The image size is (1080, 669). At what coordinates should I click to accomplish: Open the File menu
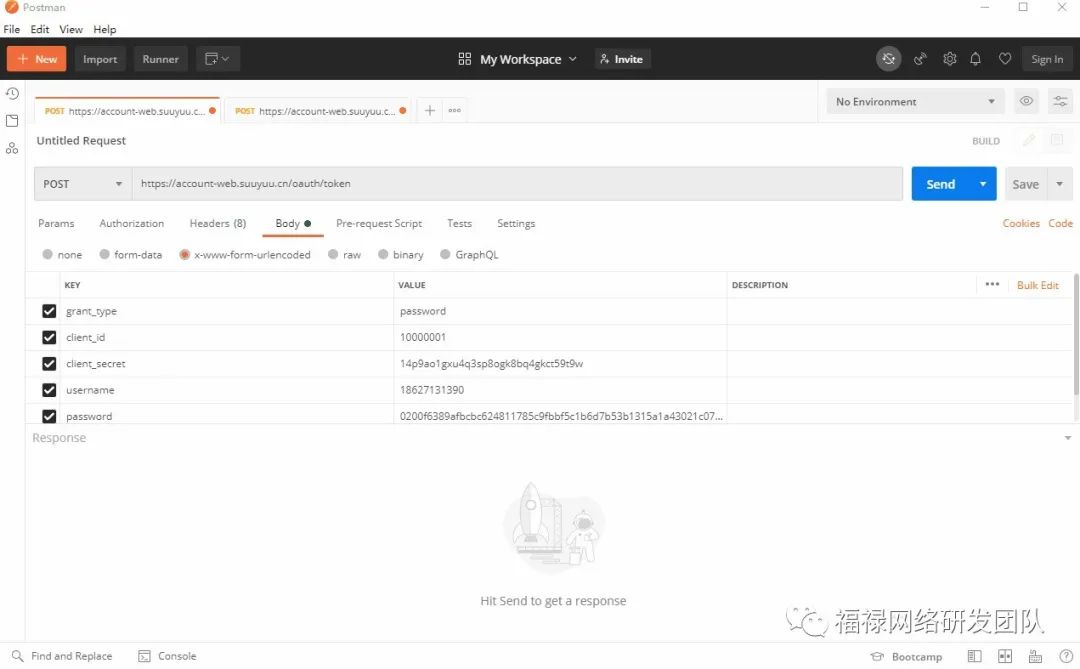[x=12, y=30]
